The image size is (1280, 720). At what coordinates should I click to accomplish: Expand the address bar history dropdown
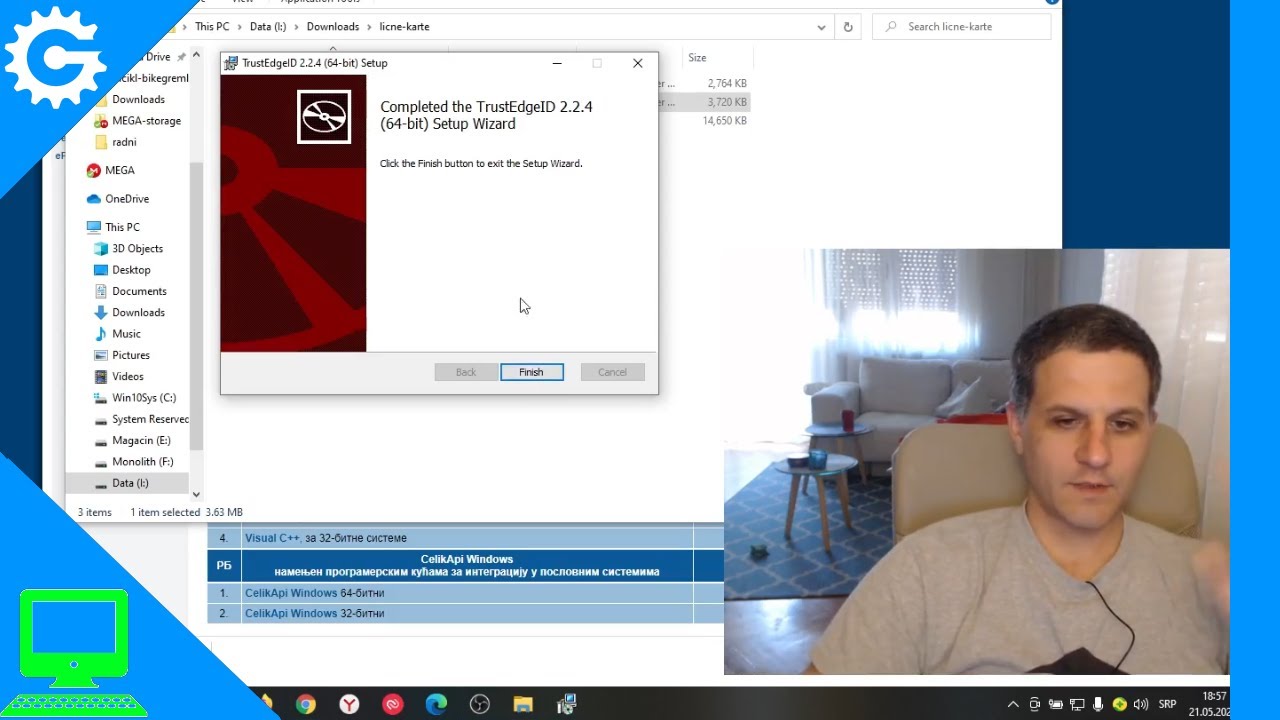pos(821,27)
